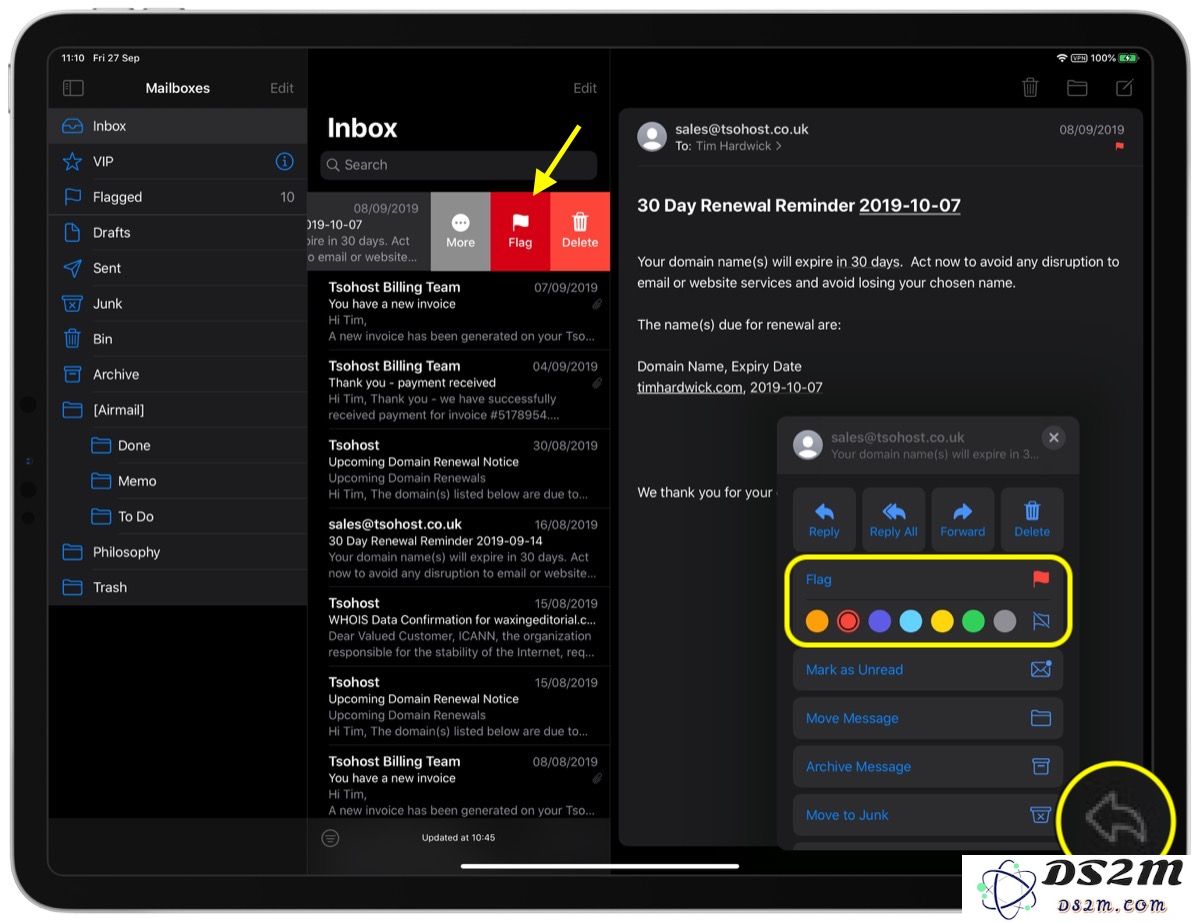Click the 2019-10-07 date link in subject
The width and height of the screenshot is (1200, 923).
[x=910, y=206]
